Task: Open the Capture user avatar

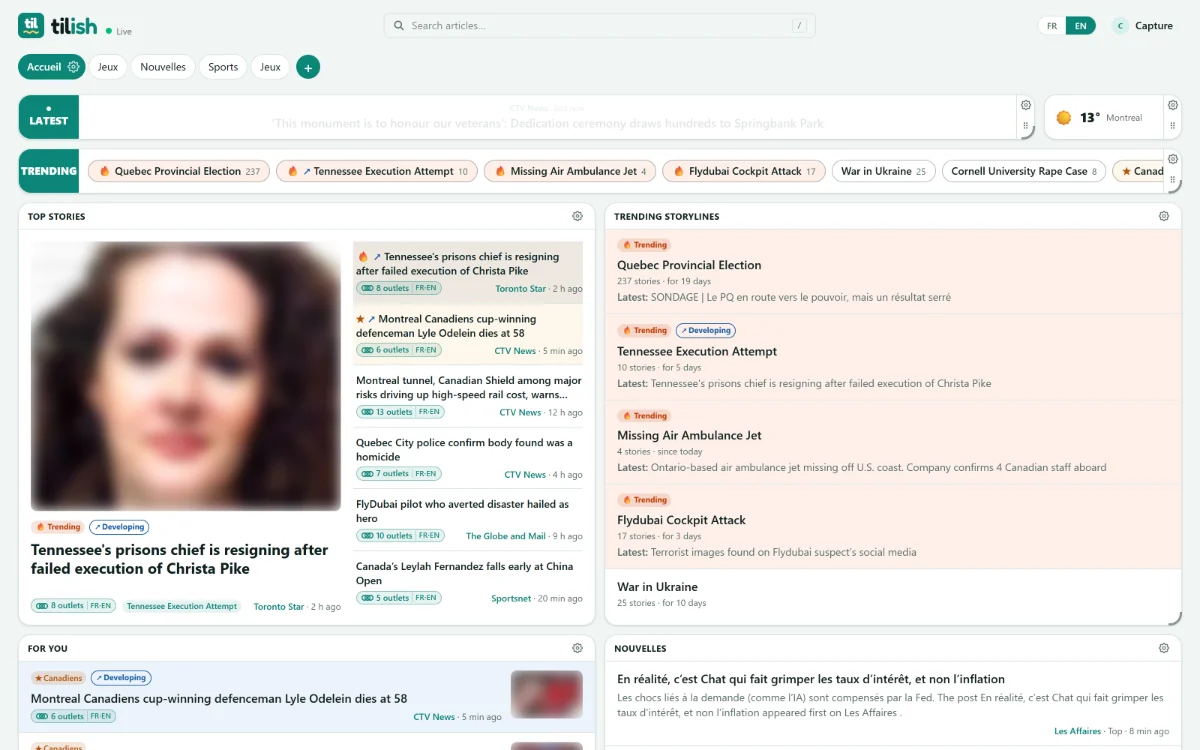Action: [x=1120, y=26]
